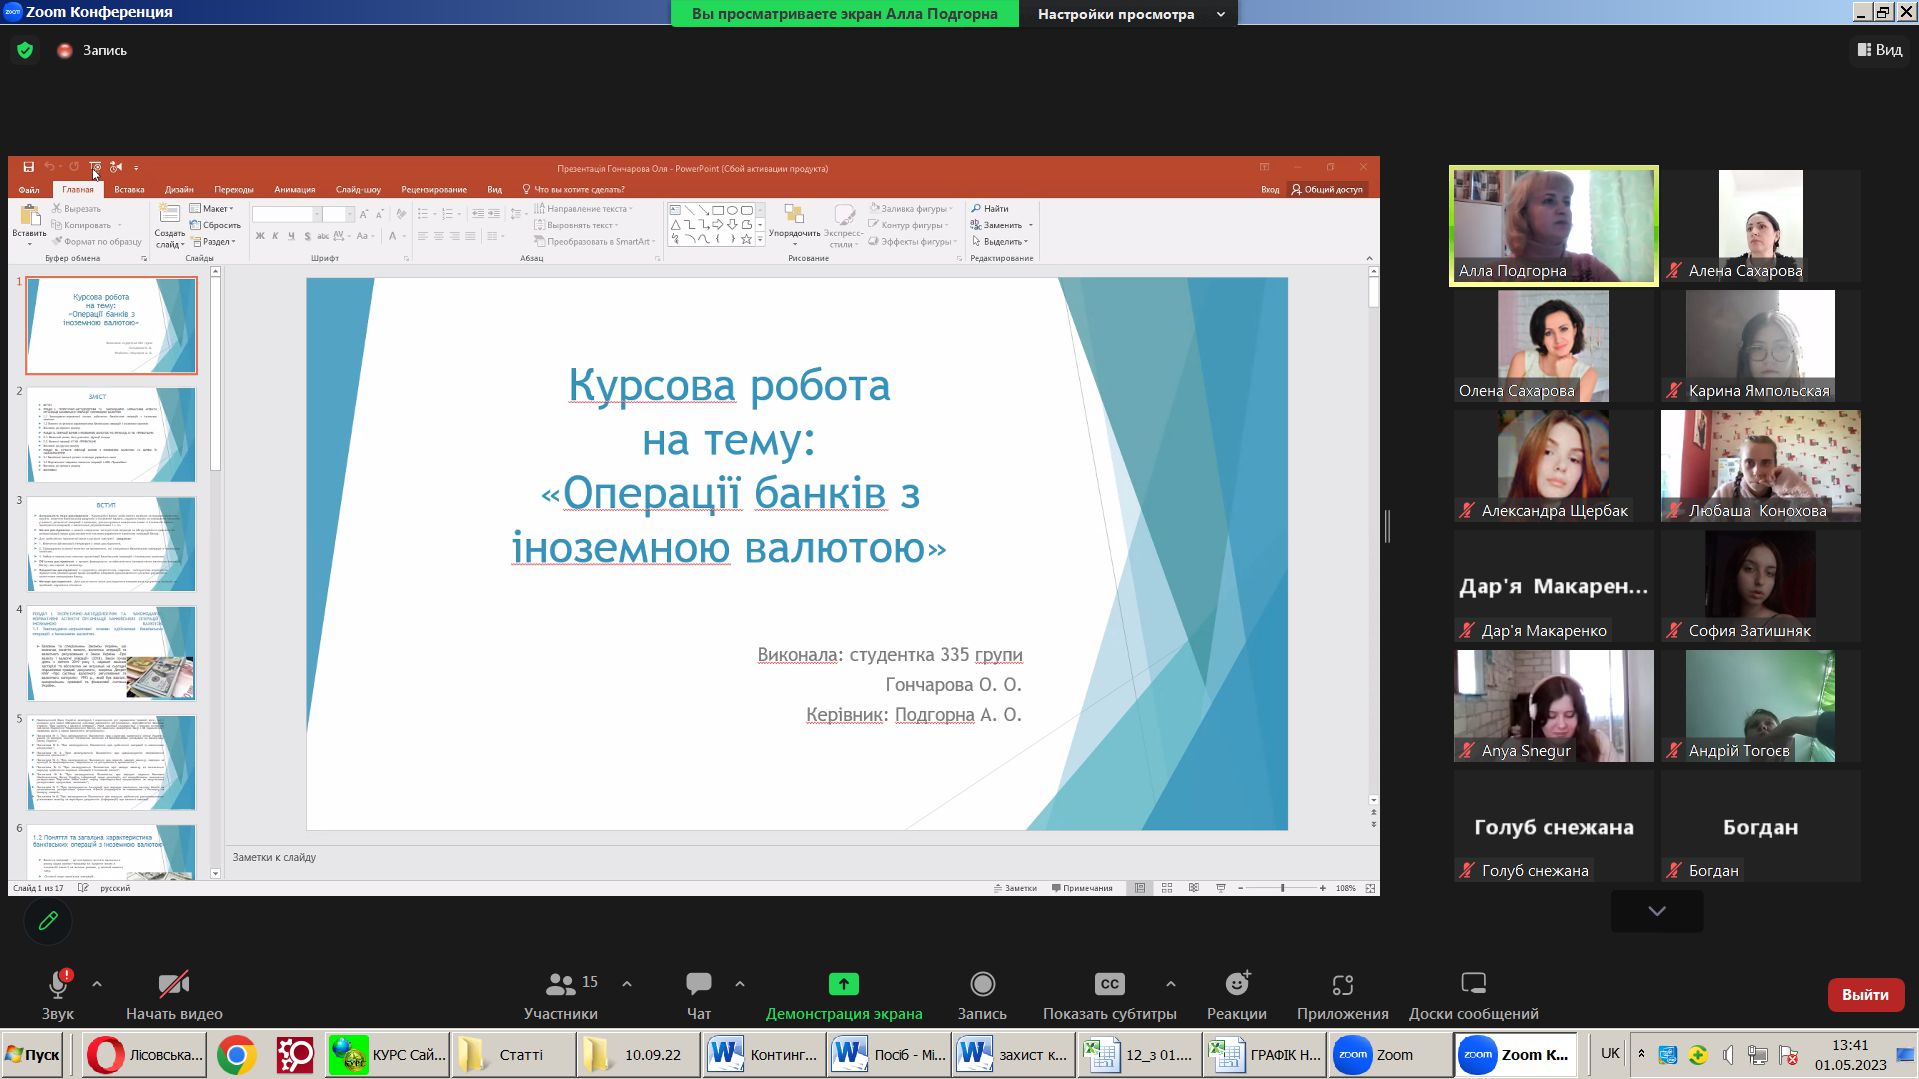Click Reset (Сбросить) slide button
The height and width of the screenshot is (1079, 1919).
[x=215, y=225]
